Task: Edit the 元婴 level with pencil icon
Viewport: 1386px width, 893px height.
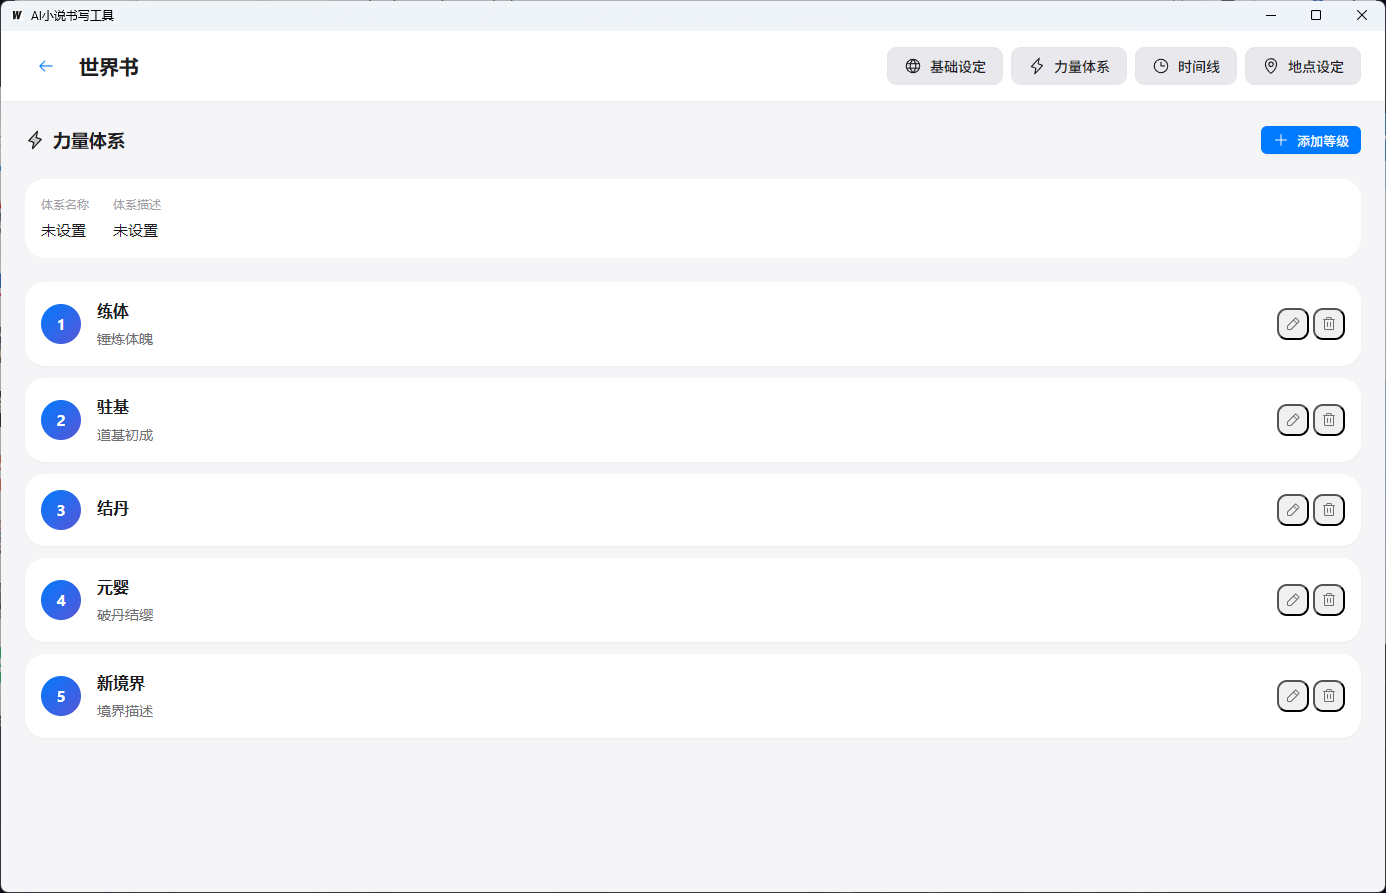Action: click(x=1292, y=600)
